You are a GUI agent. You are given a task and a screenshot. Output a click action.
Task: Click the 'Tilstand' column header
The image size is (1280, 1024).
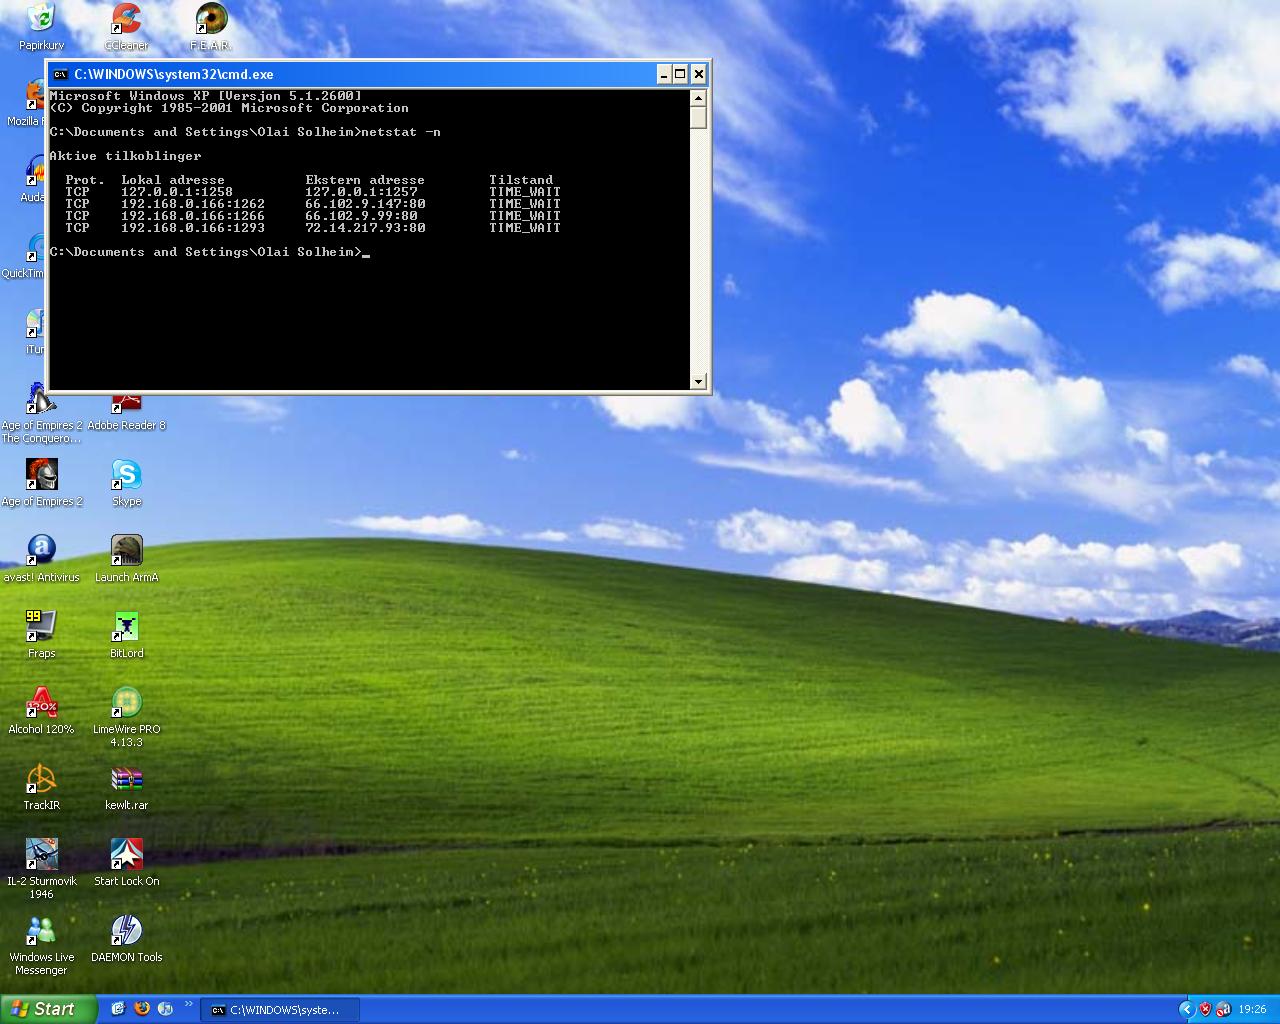coord(521,180)
